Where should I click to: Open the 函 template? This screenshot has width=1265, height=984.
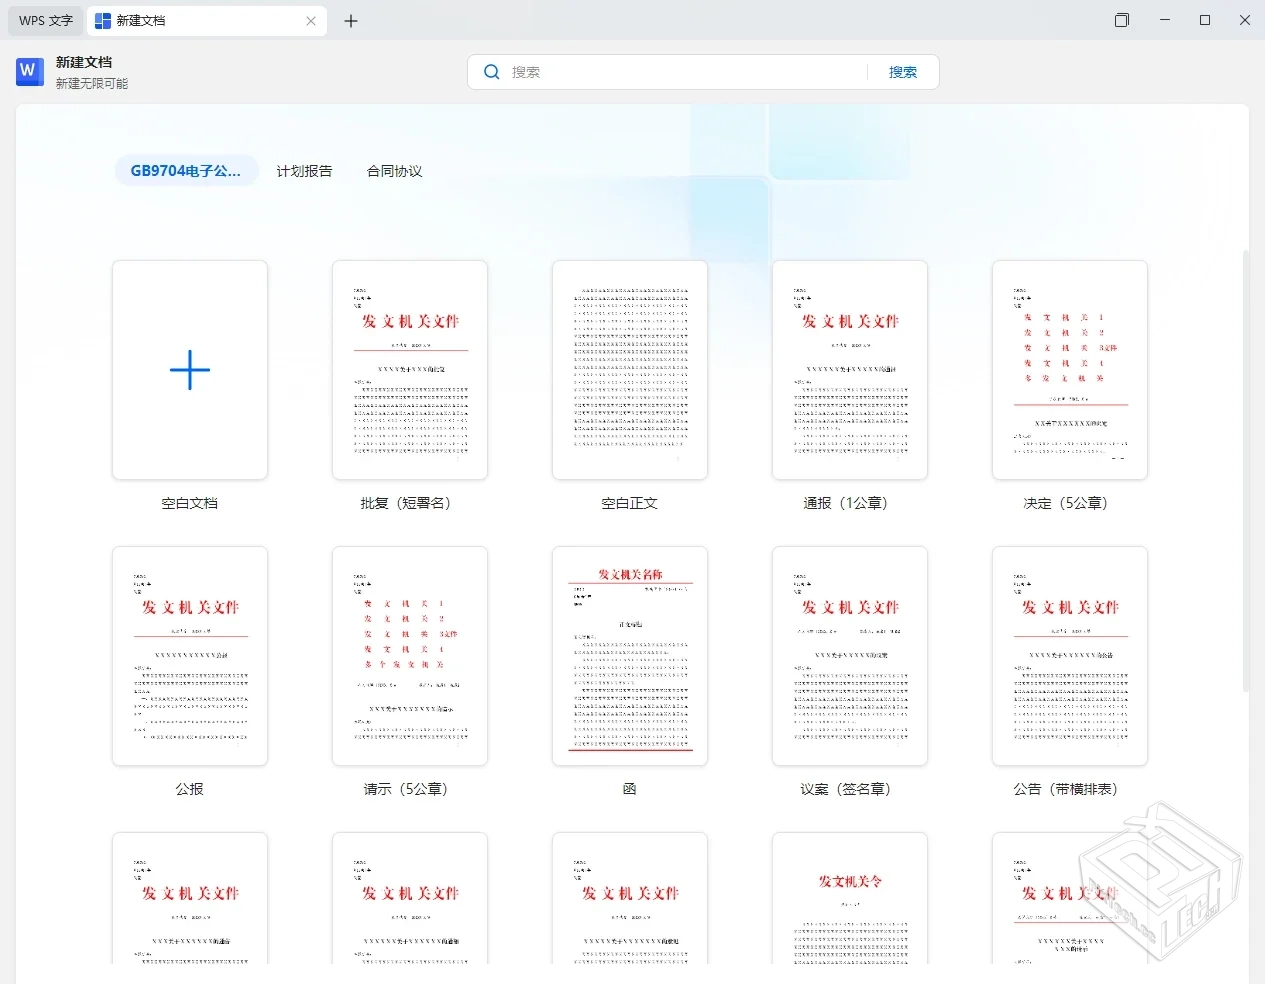point(629,656)
